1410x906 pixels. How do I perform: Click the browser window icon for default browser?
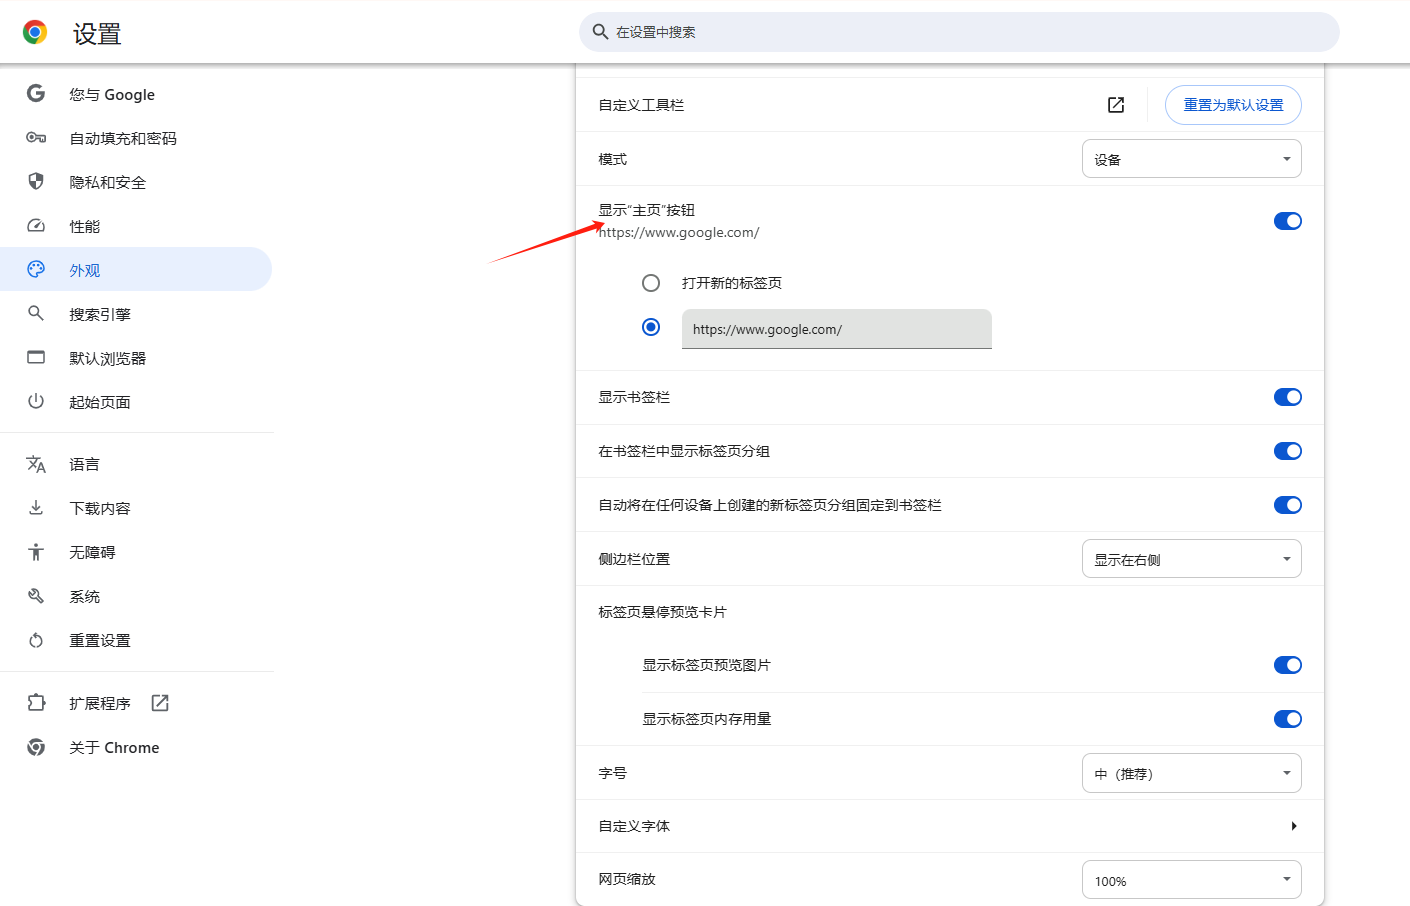36,358
